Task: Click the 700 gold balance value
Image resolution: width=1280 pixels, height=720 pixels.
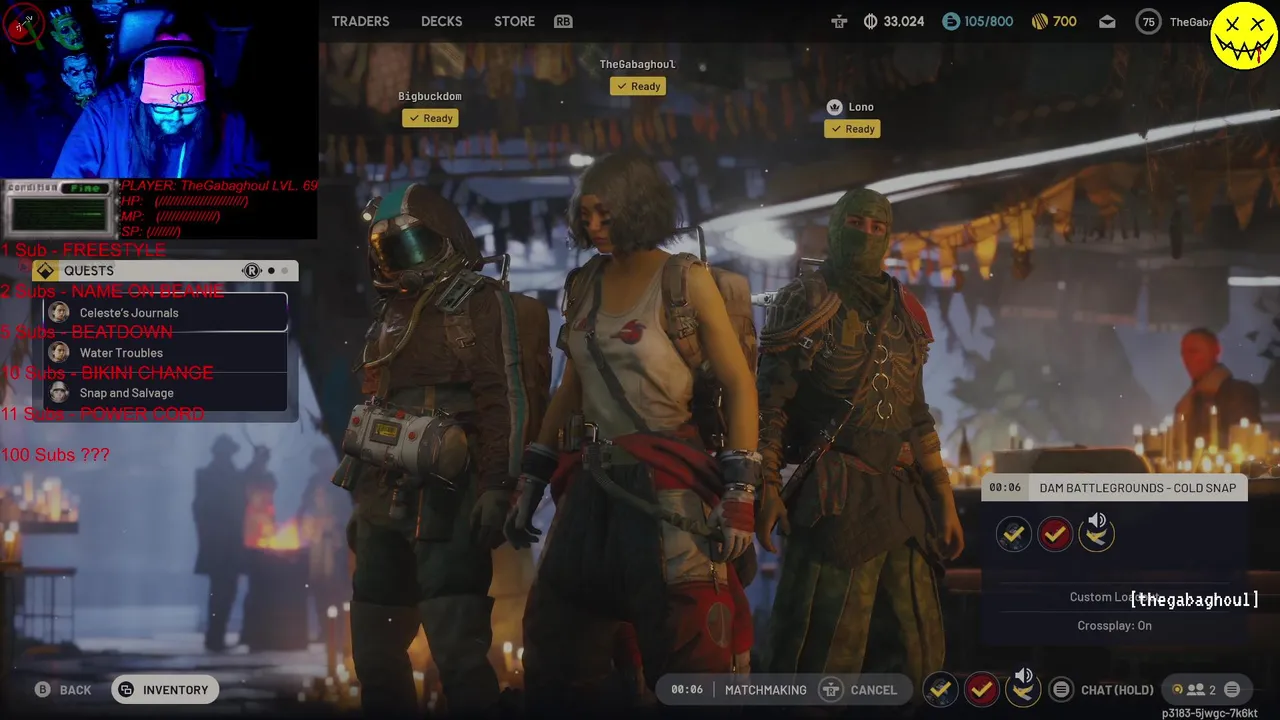Action: (x=1065, y=21)
